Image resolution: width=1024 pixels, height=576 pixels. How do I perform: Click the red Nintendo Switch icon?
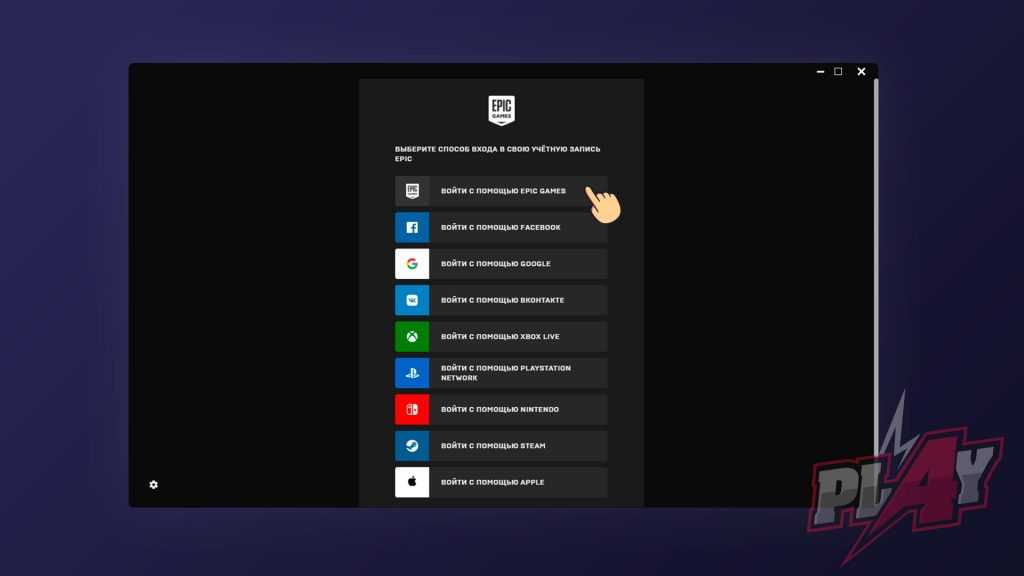[x=412, y=409]
